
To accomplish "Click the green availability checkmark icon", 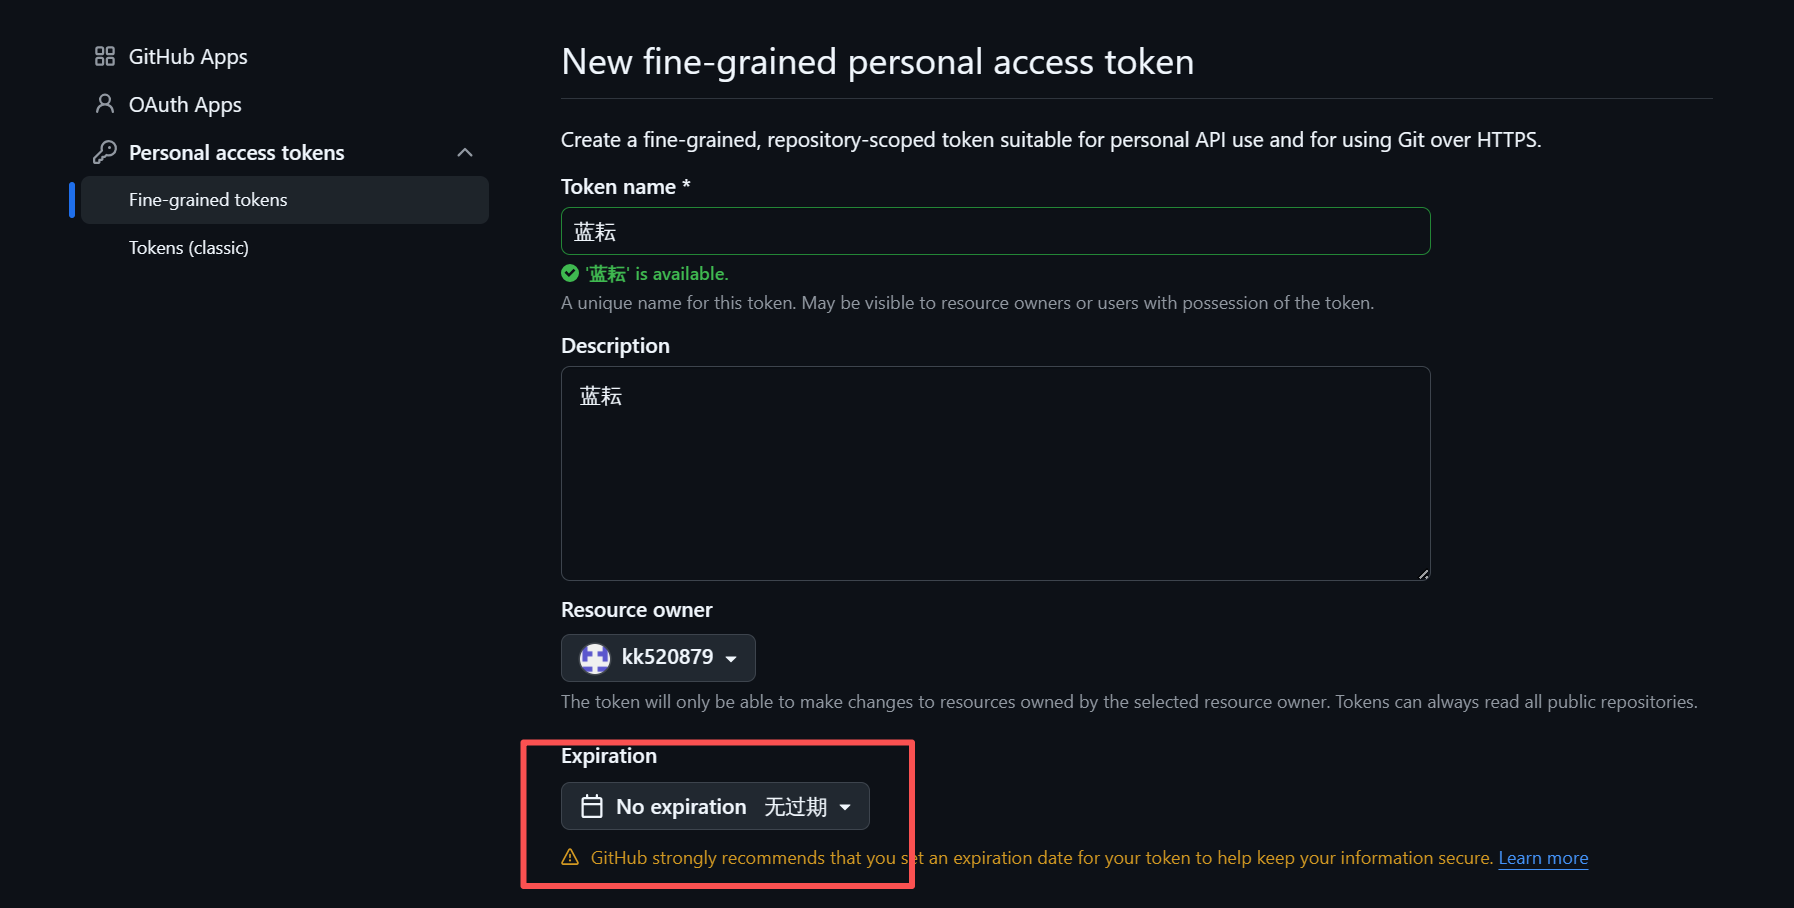I will click(570, 273).
